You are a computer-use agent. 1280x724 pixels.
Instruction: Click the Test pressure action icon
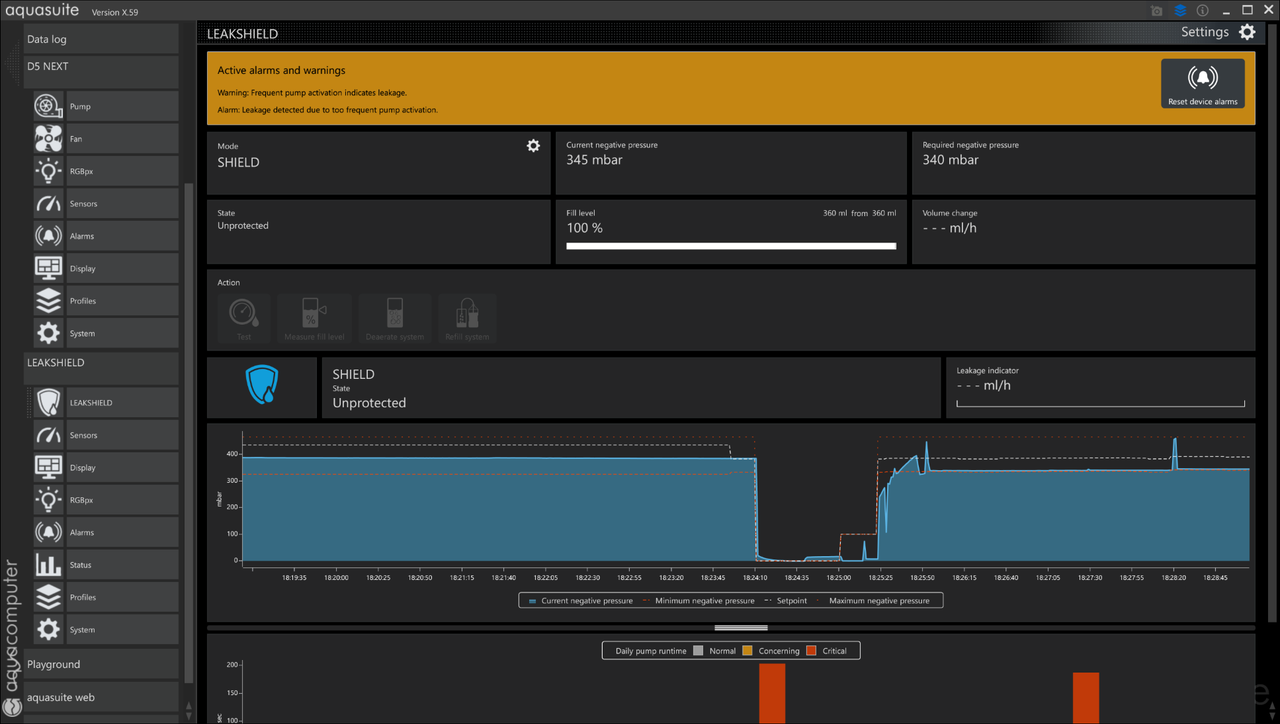pos(244,319)
